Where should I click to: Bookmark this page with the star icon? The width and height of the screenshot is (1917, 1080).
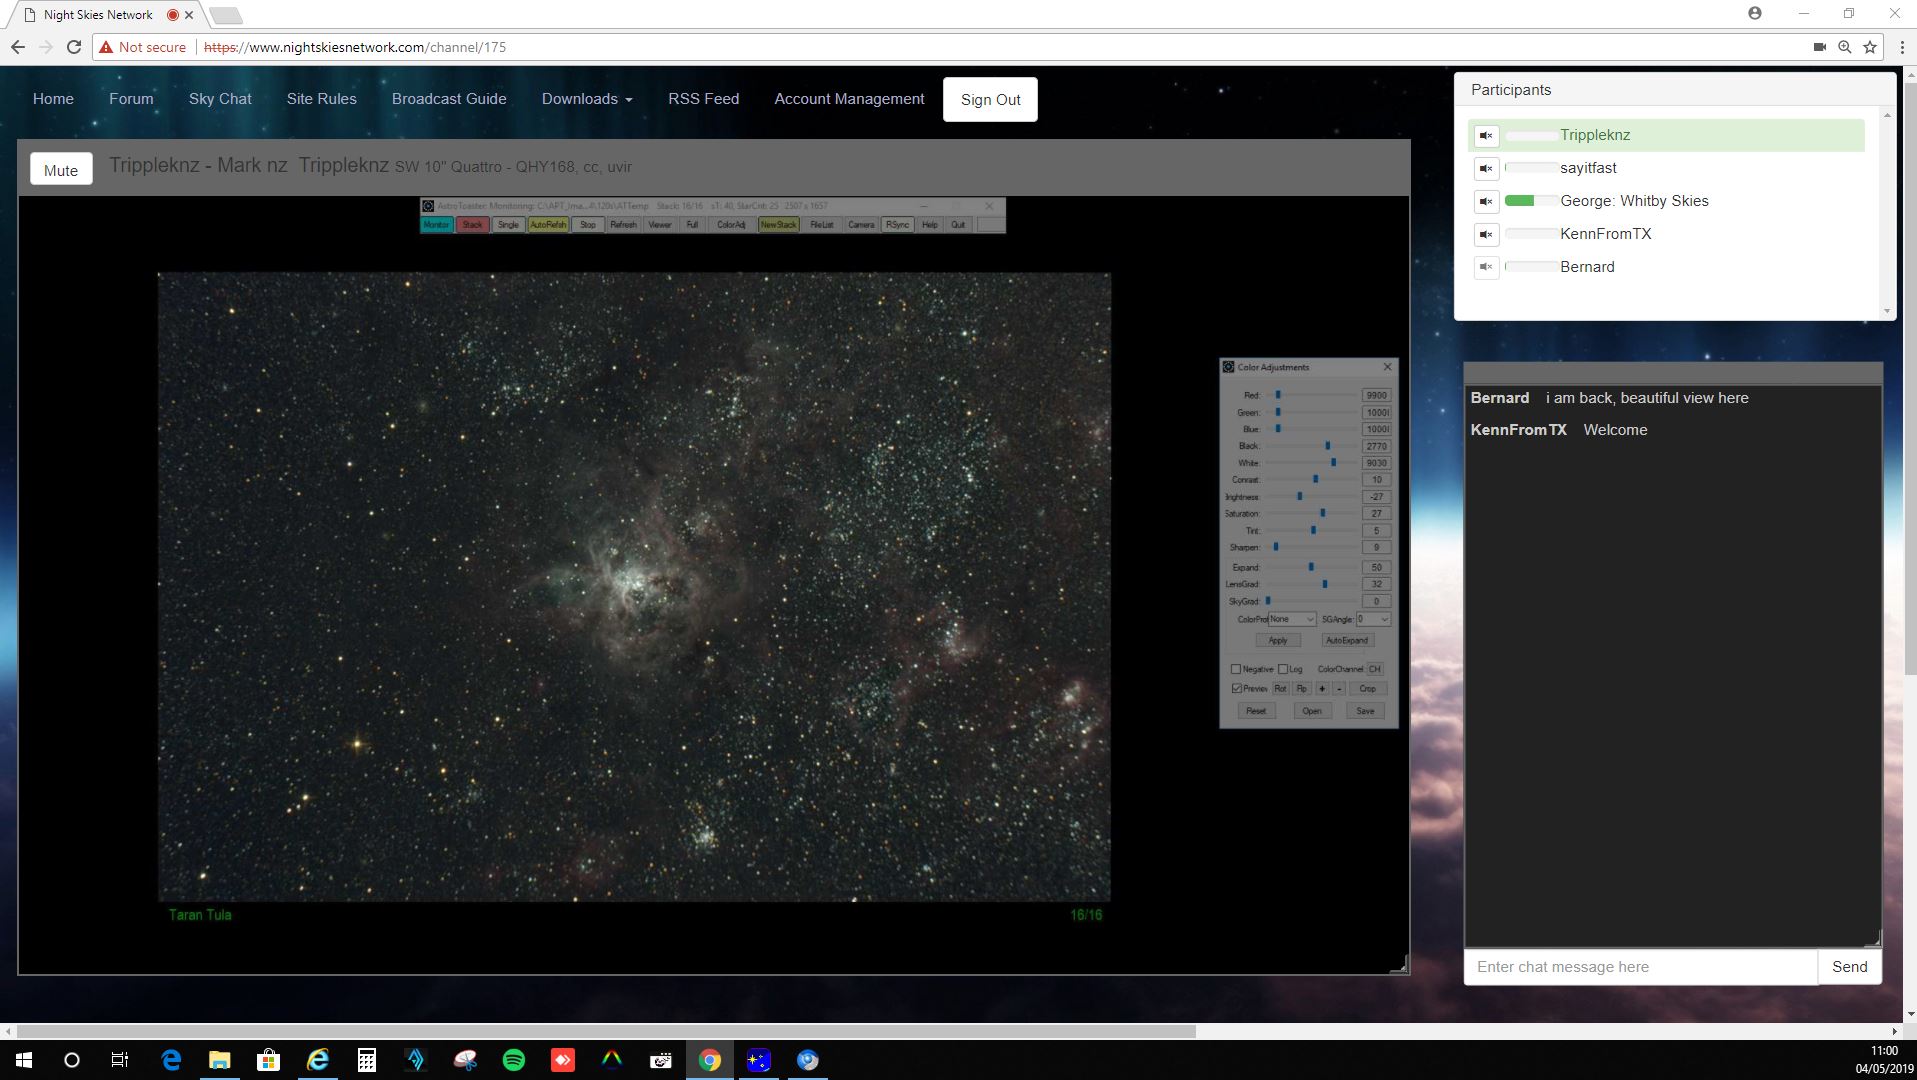pos(1870,47)
